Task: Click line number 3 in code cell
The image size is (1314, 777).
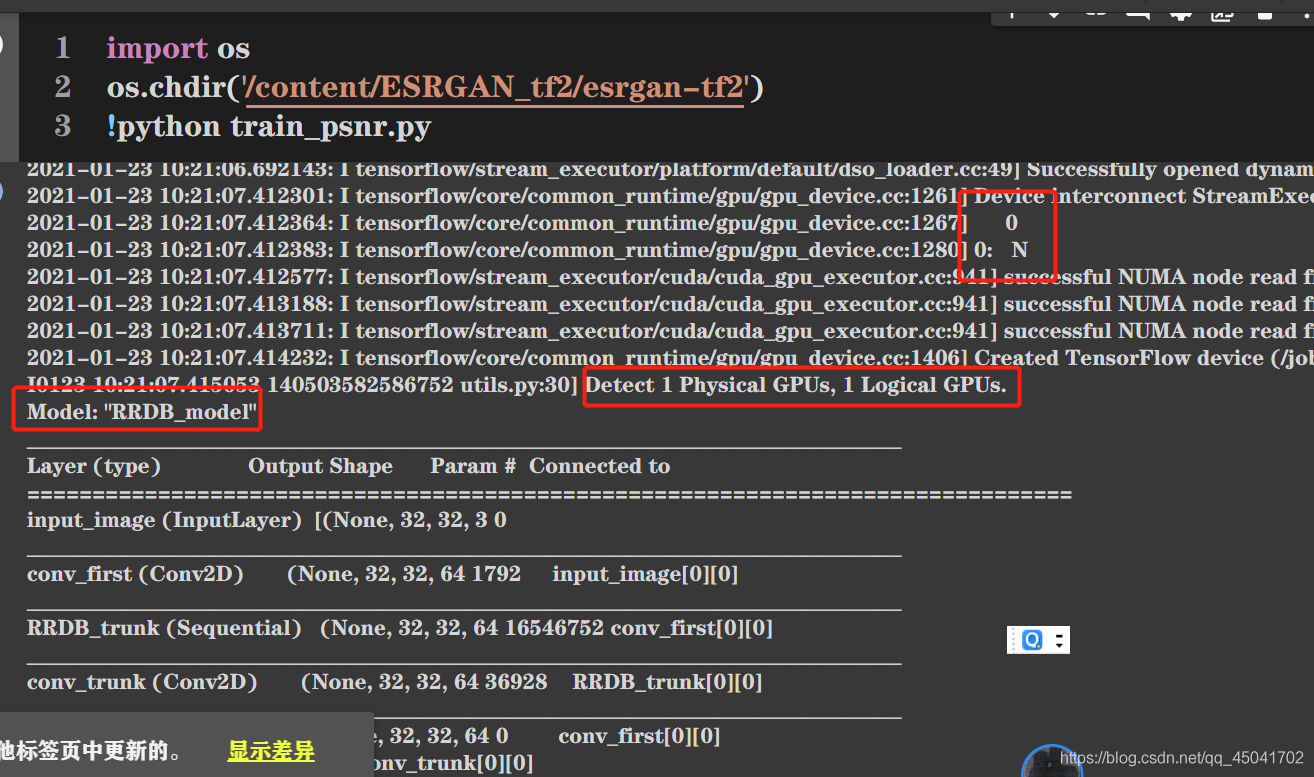Action: (63, 127)
